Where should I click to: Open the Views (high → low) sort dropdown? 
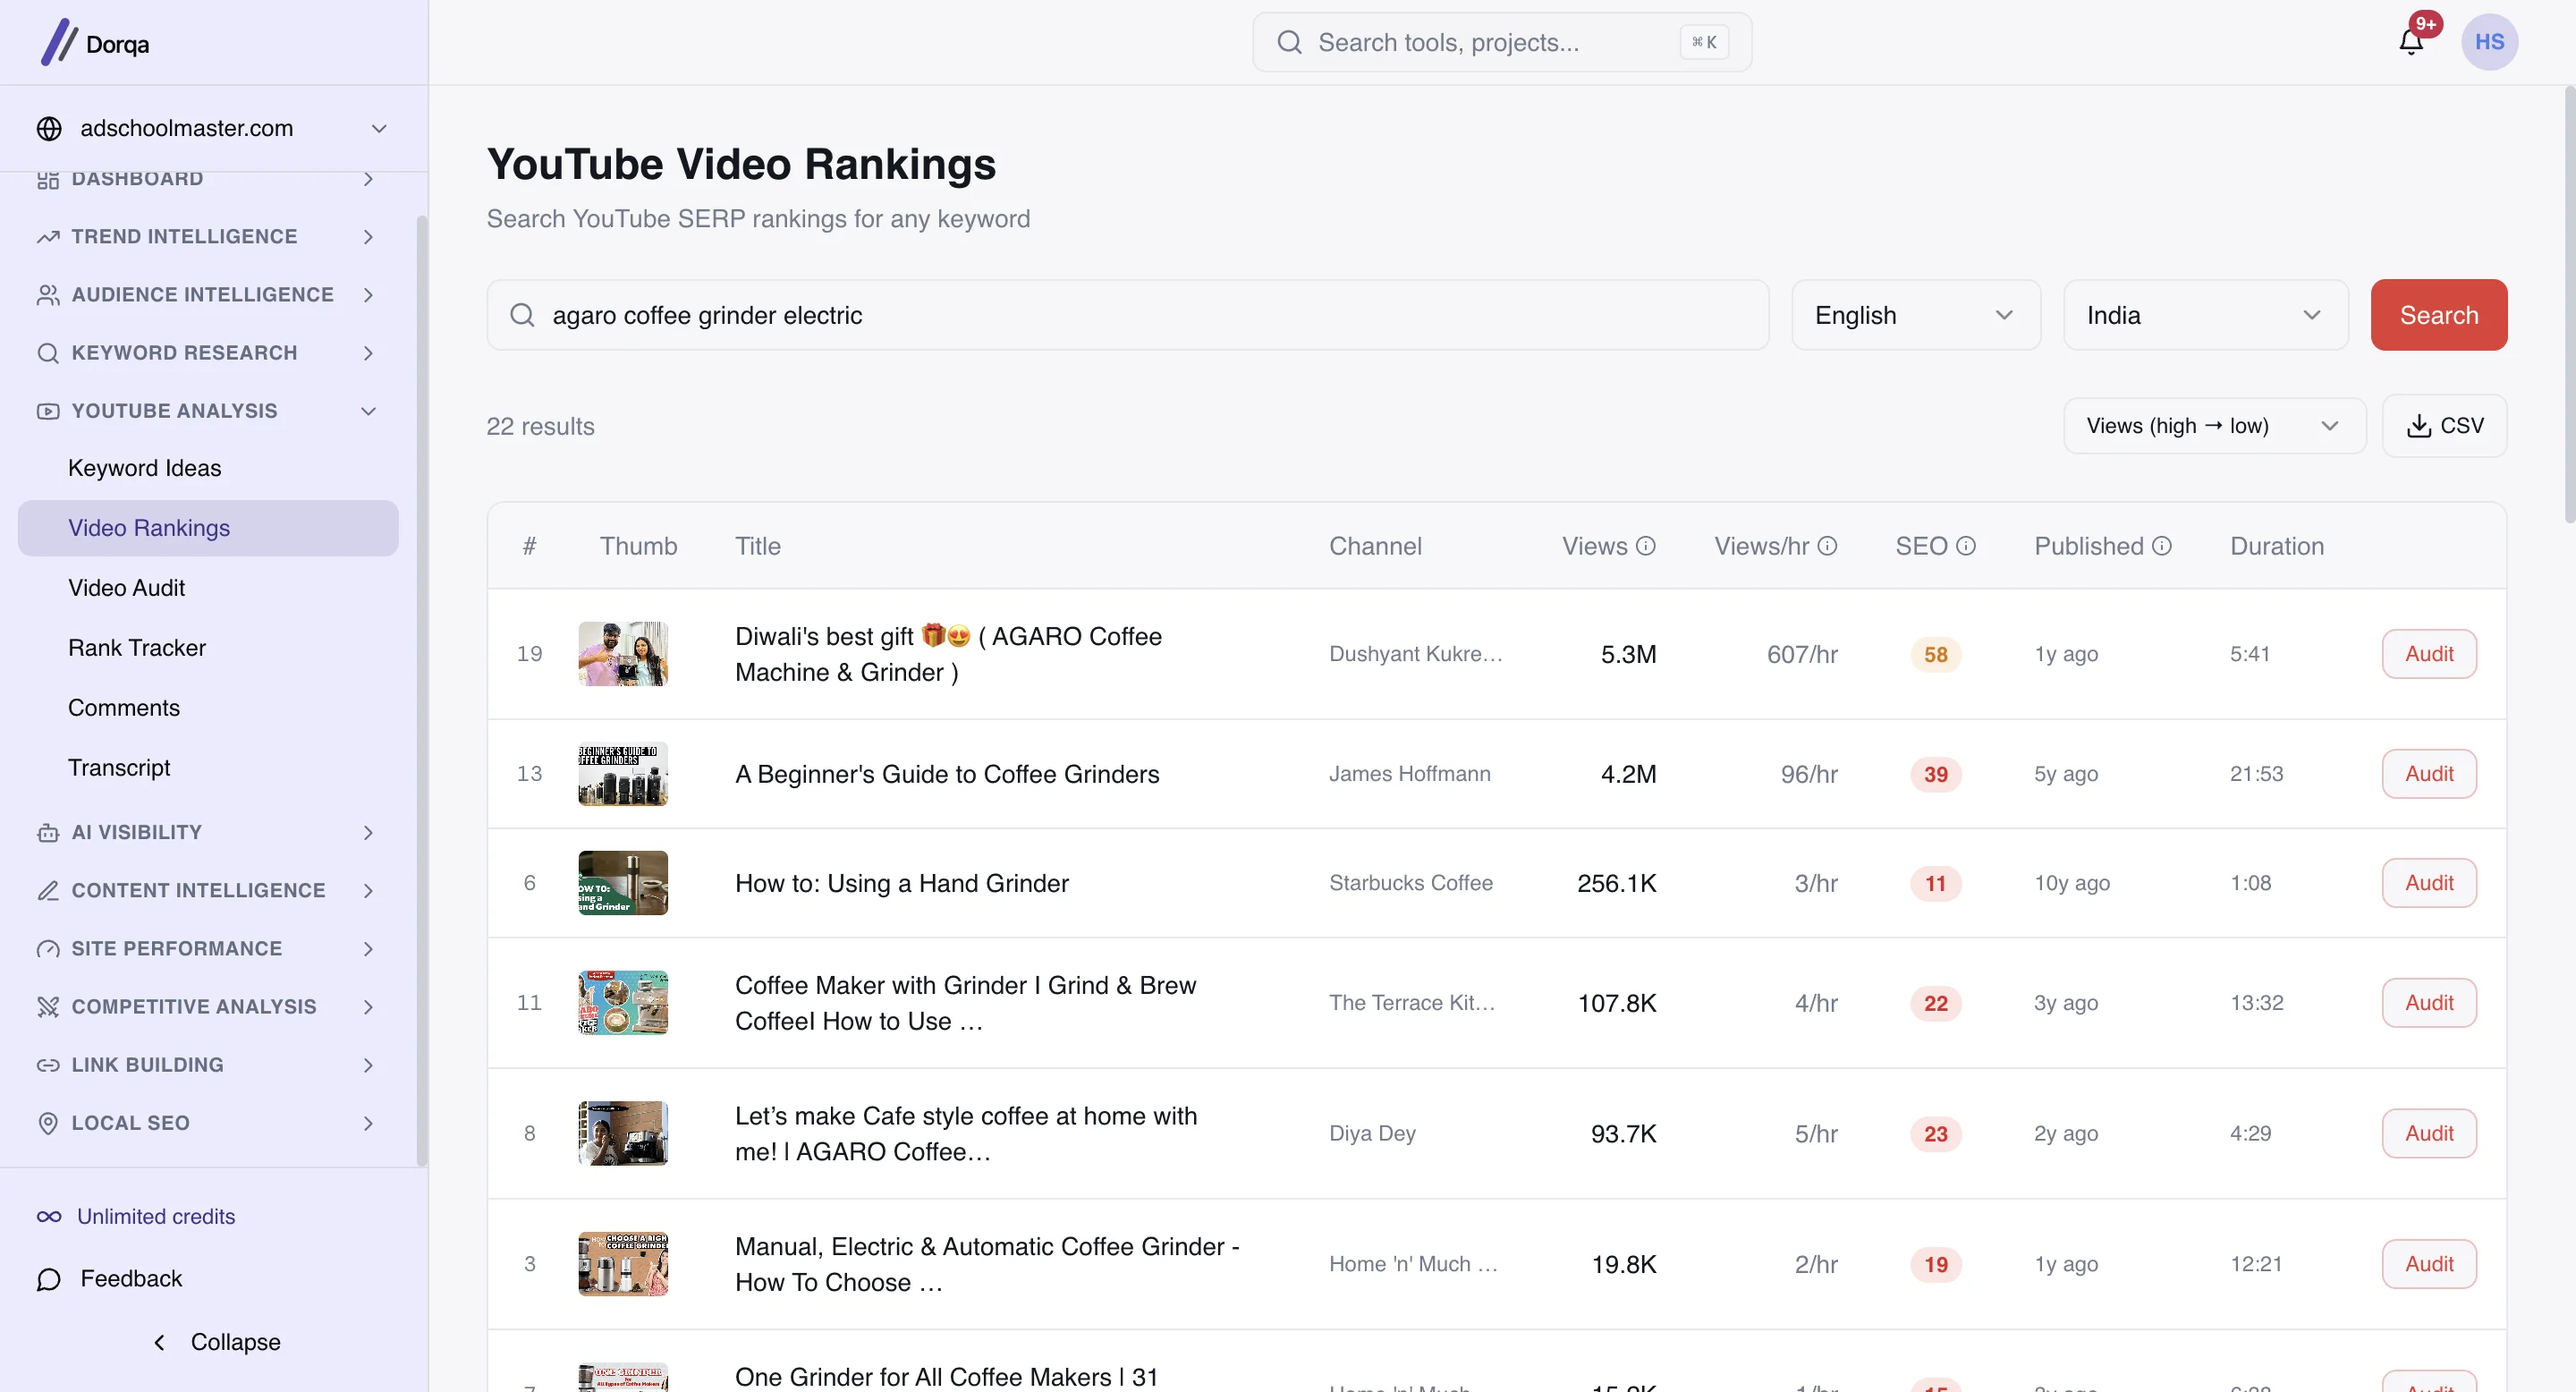2215,426
